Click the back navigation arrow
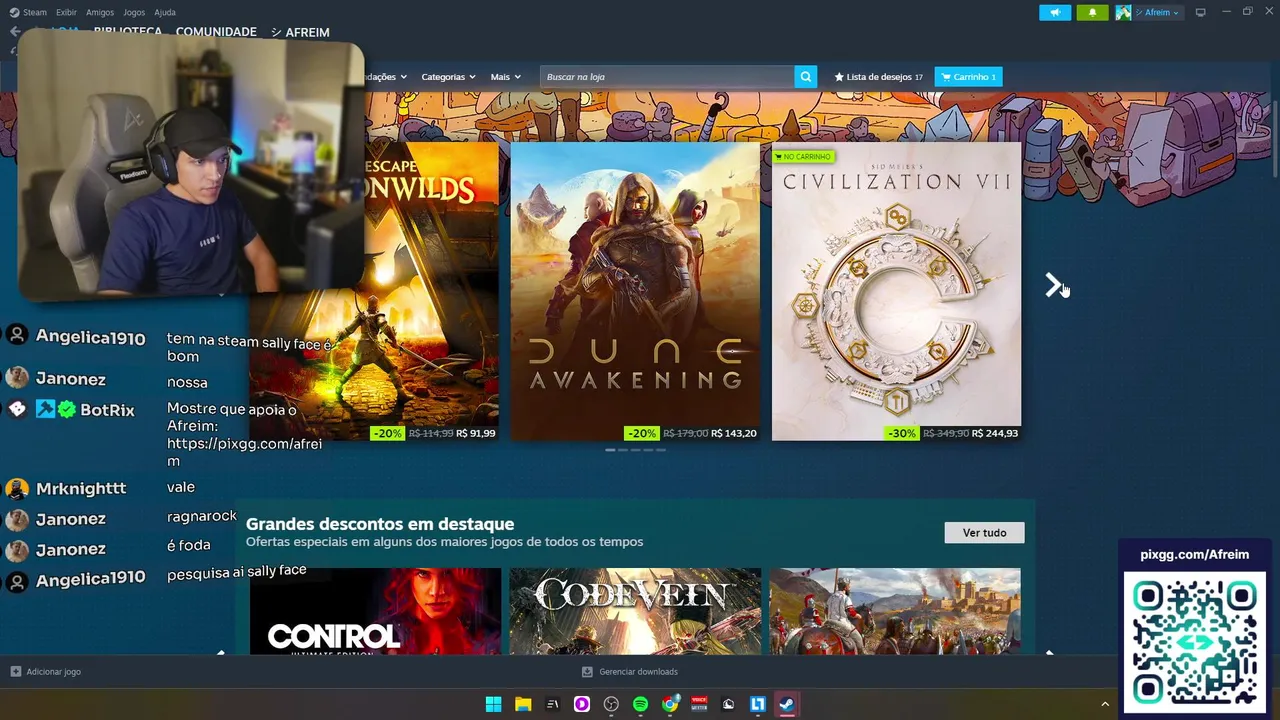The height and width of the screenshot is (720, 1280). pos(14,32)
